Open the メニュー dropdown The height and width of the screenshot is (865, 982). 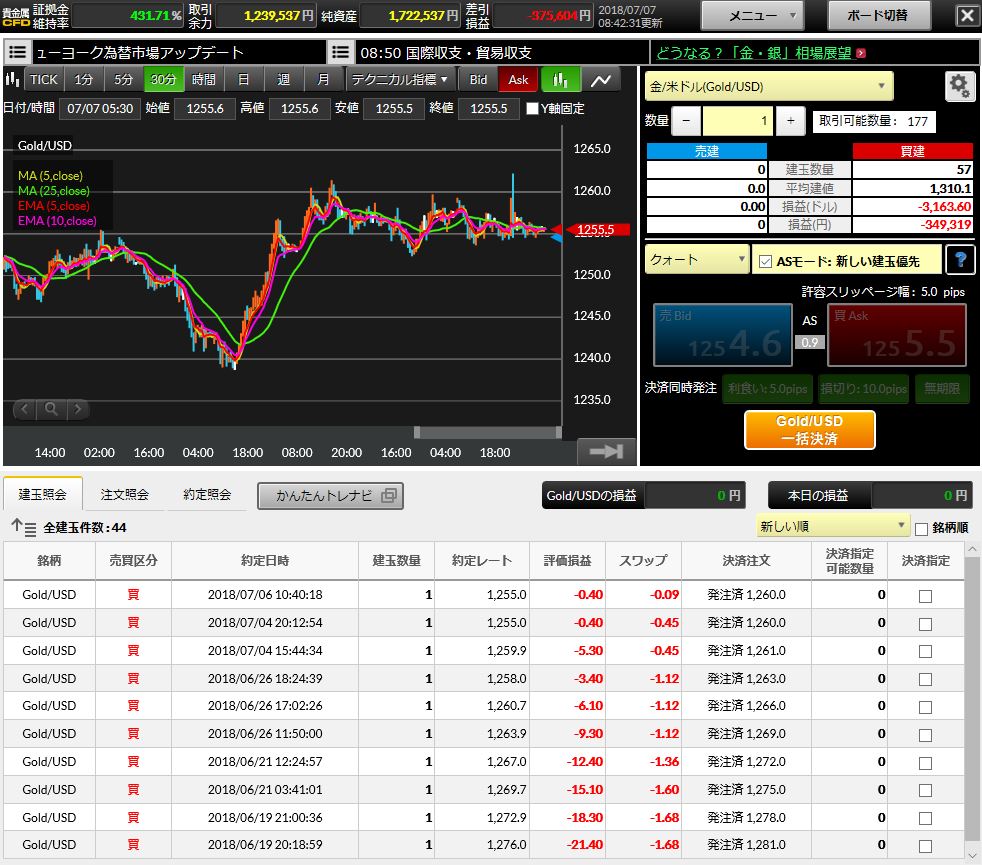click(753, 15)
